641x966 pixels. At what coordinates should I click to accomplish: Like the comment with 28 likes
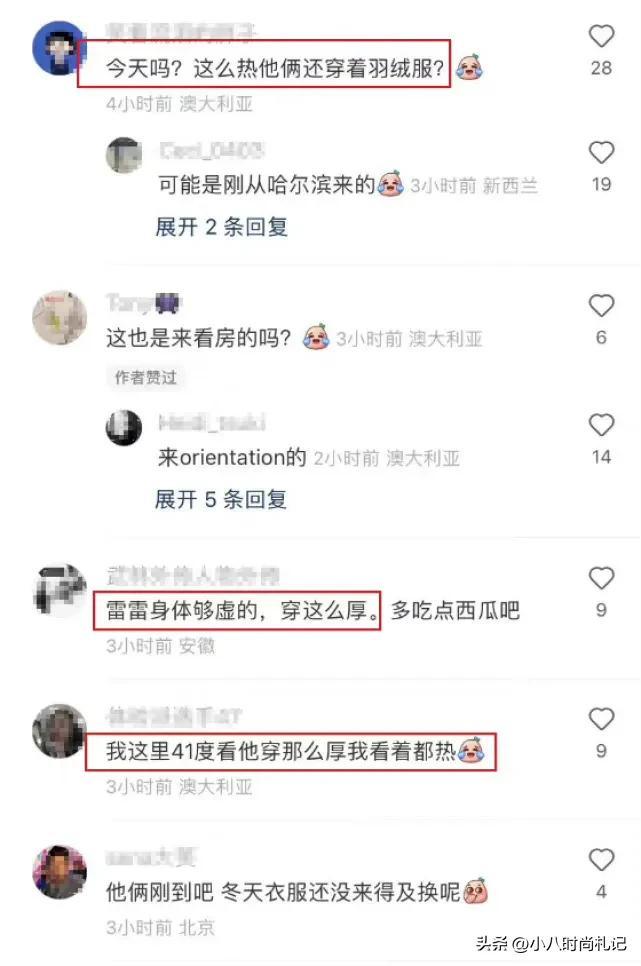pyautogui.click(x=601, y=36)
